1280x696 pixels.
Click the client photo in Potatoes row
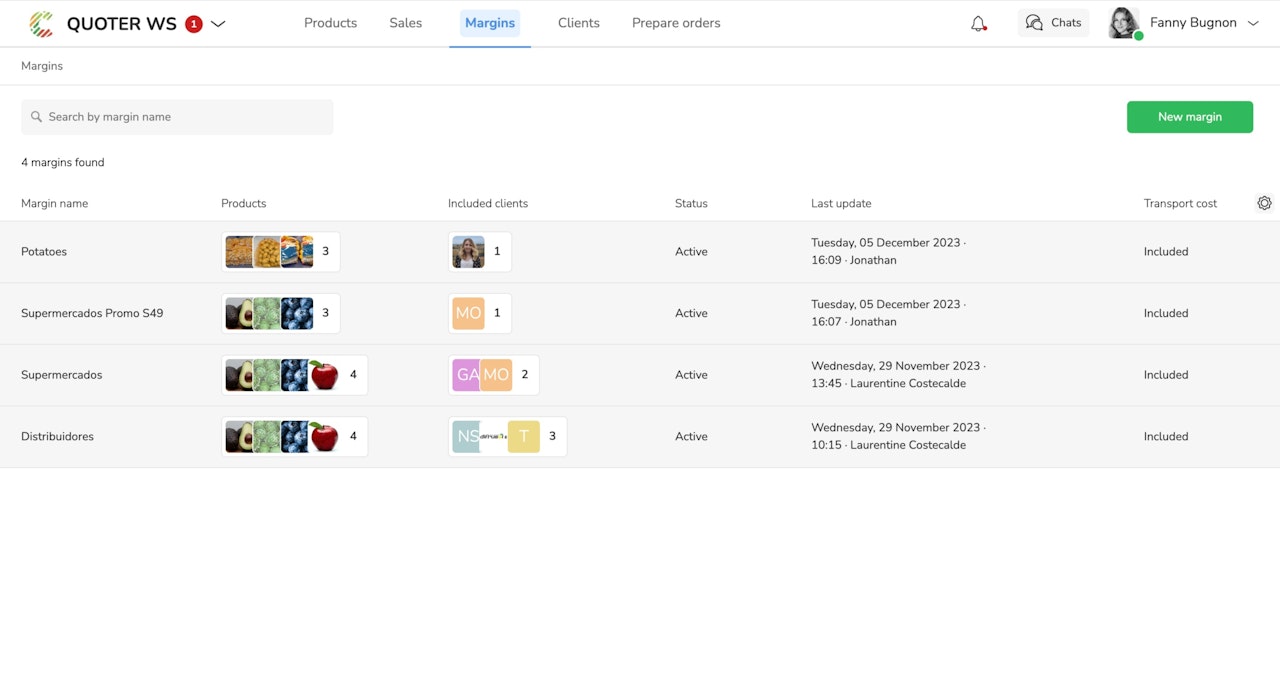click(468, 252)
